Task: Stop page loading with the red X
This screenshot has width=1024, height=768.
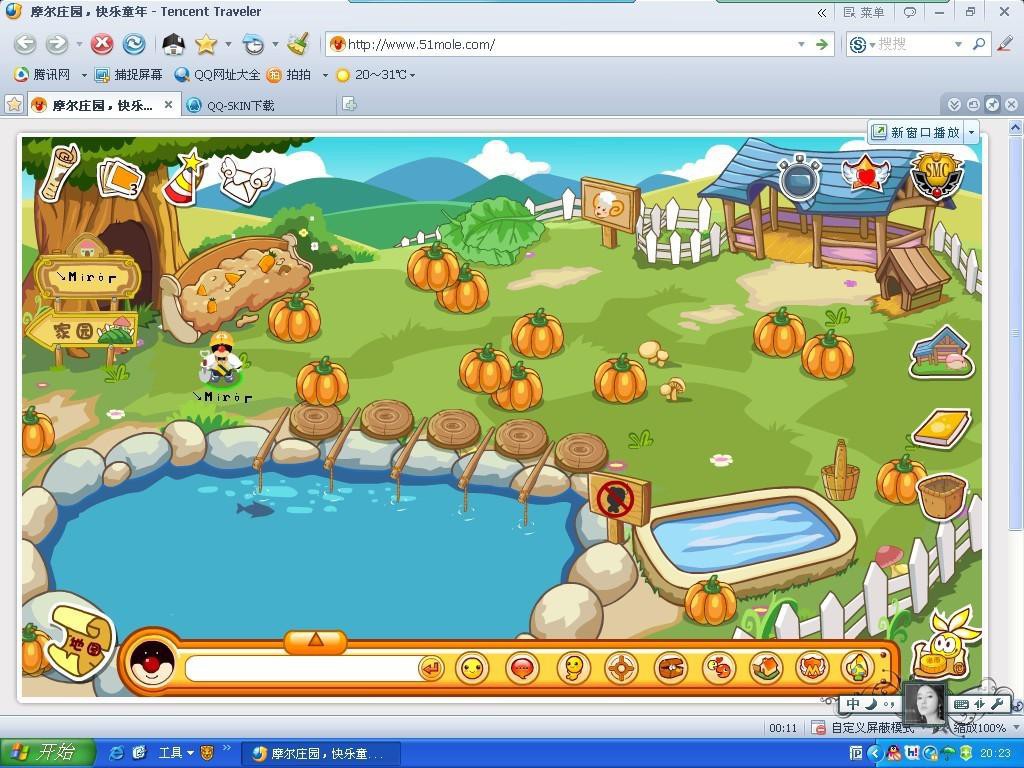Action: [x=101, y=44]
